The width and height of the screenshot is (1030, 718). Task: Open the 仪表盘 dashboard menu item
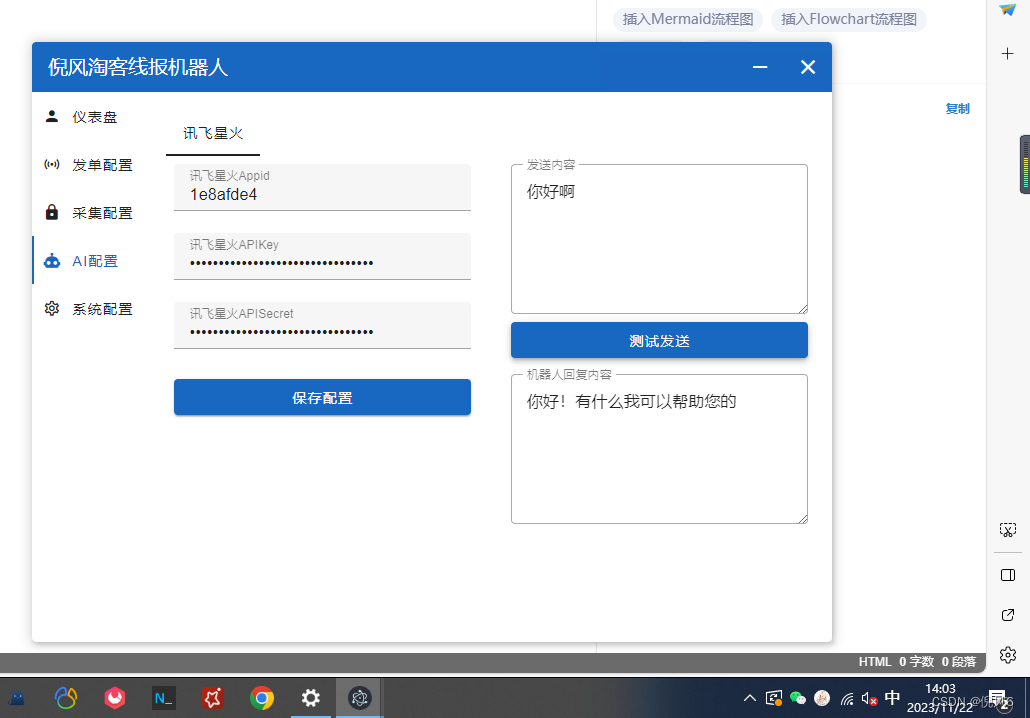click(94, 117)
